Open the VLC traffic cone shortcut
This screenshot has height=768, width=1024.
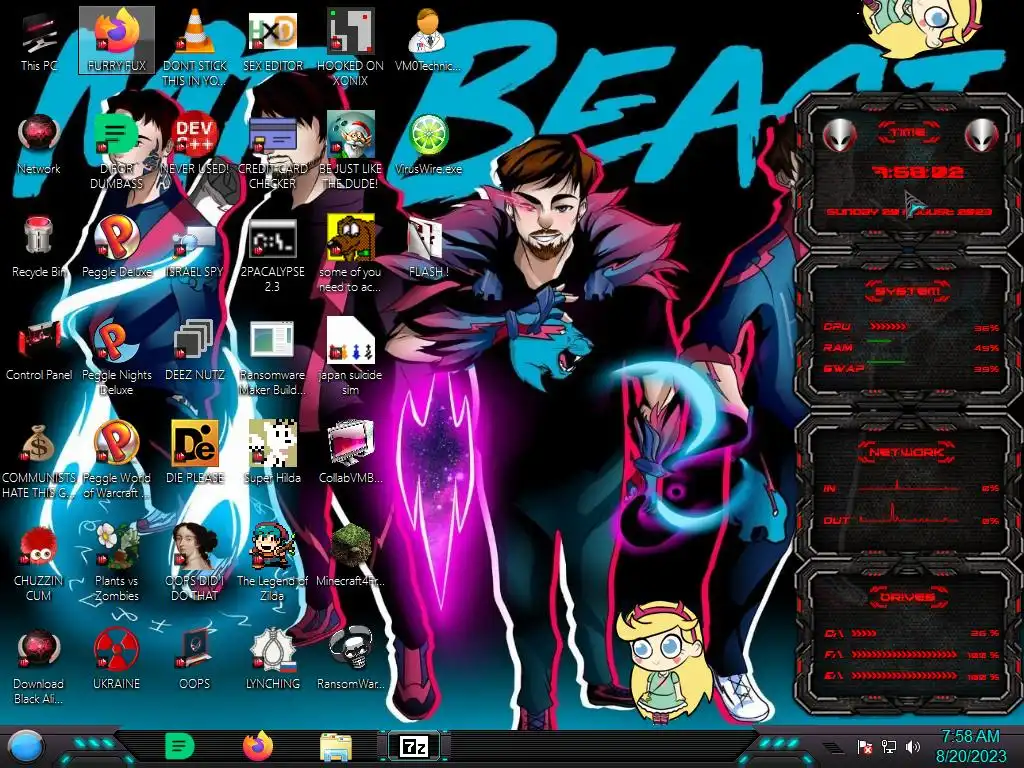195,48
